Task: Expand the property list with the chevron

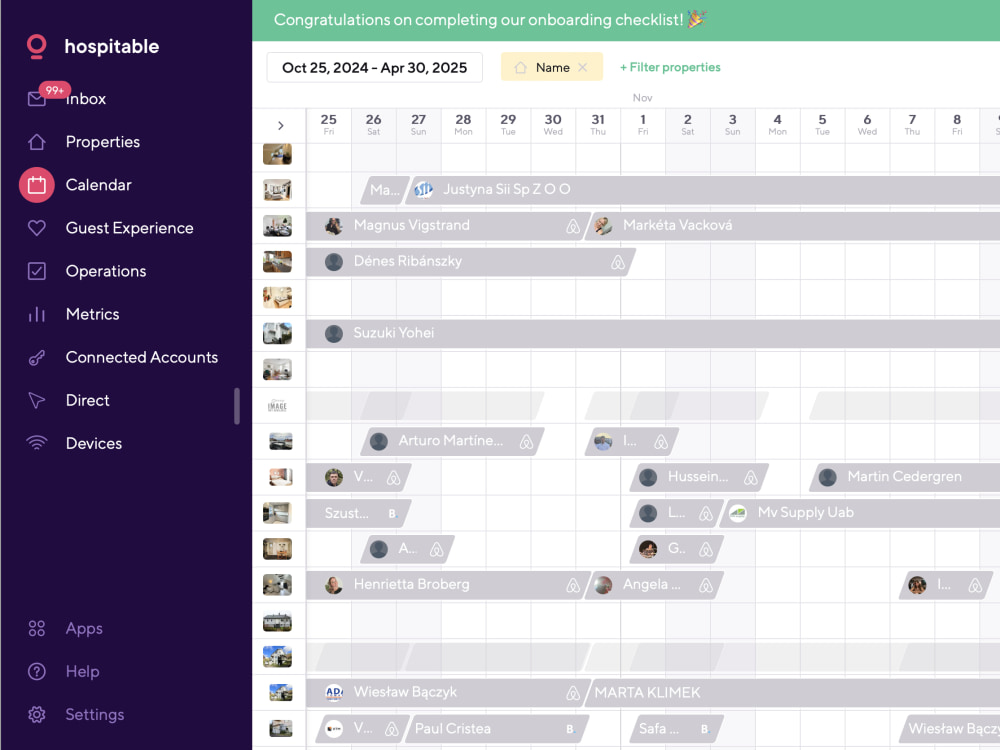Action: click(281, 126)
